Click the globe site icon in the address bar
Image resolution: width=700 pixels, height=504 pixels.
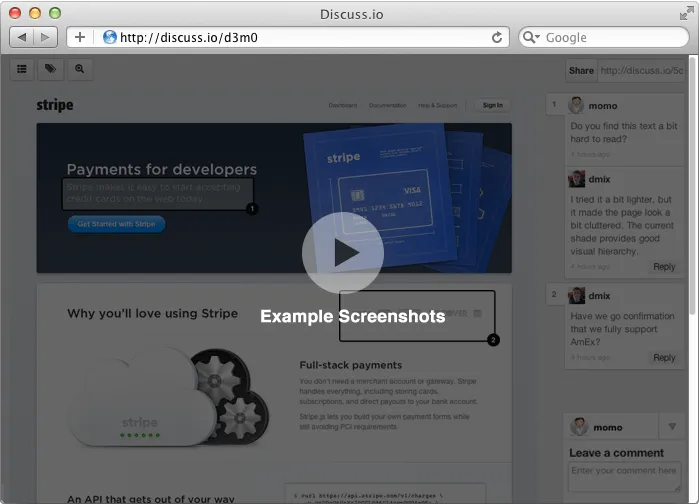click(109, 37)
